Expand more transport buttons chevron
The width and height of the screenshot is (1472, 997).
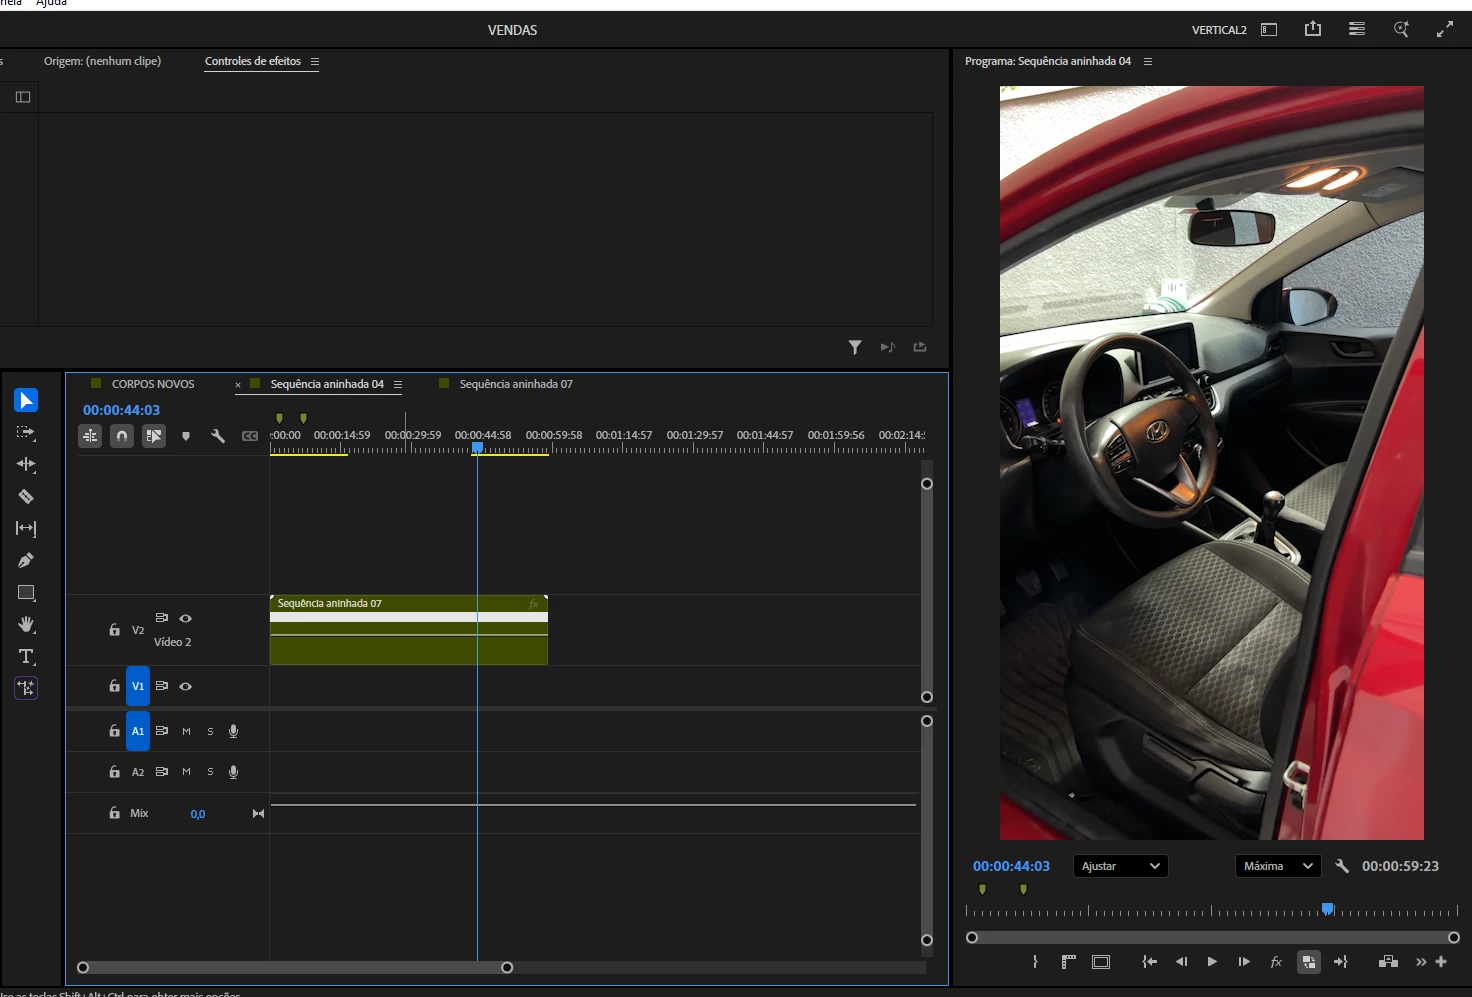tap(1421, 962)
